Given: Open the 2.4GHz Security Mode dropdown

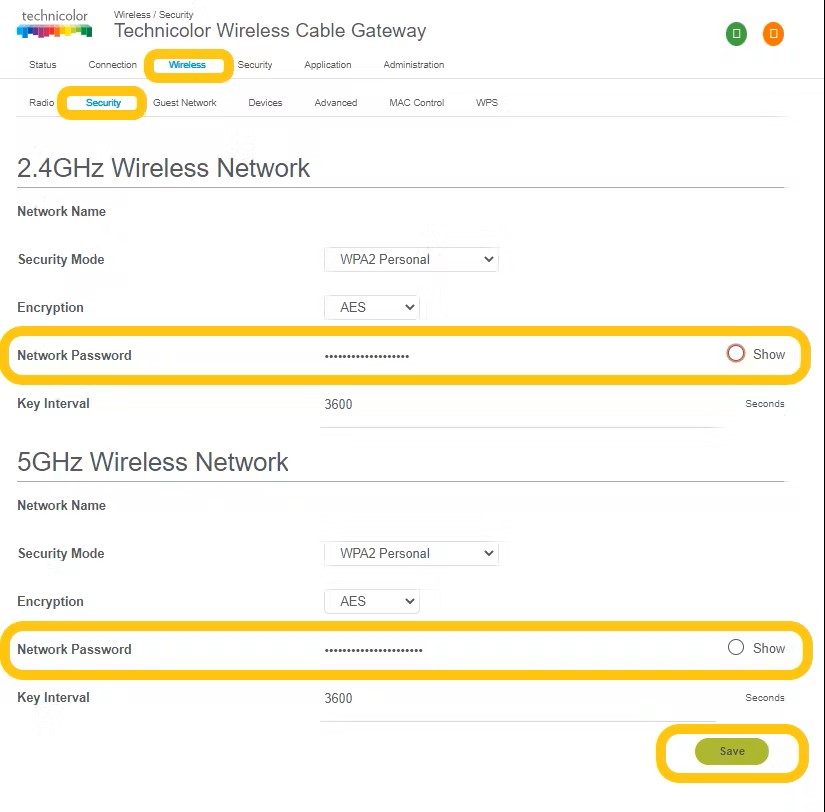Looking at the screenshot, I should pyautogui.click(x=411, y=259).
